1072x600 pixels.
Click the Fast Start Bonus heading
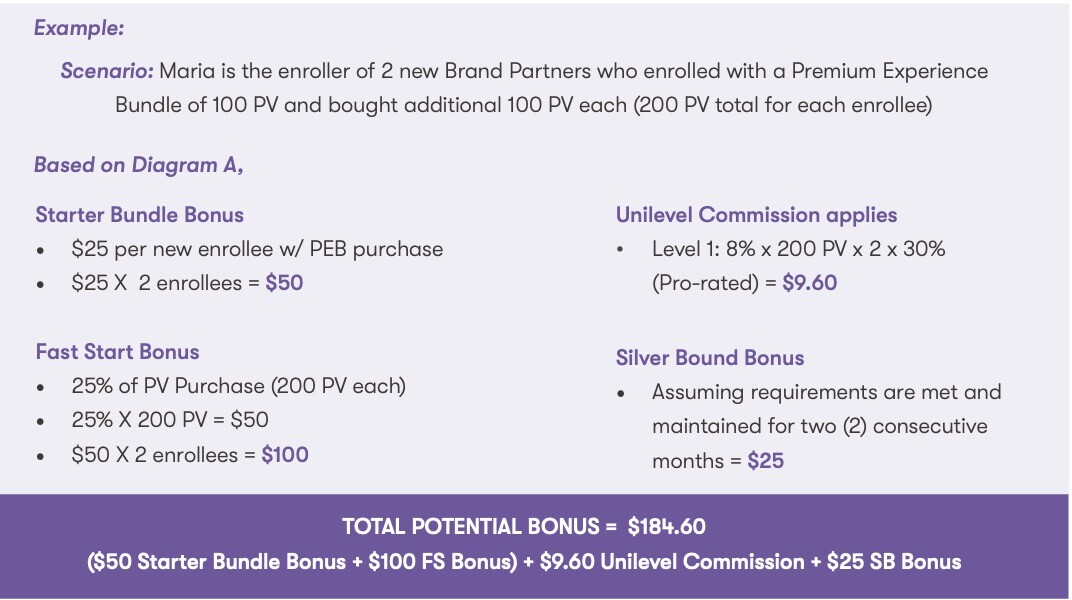118,352
